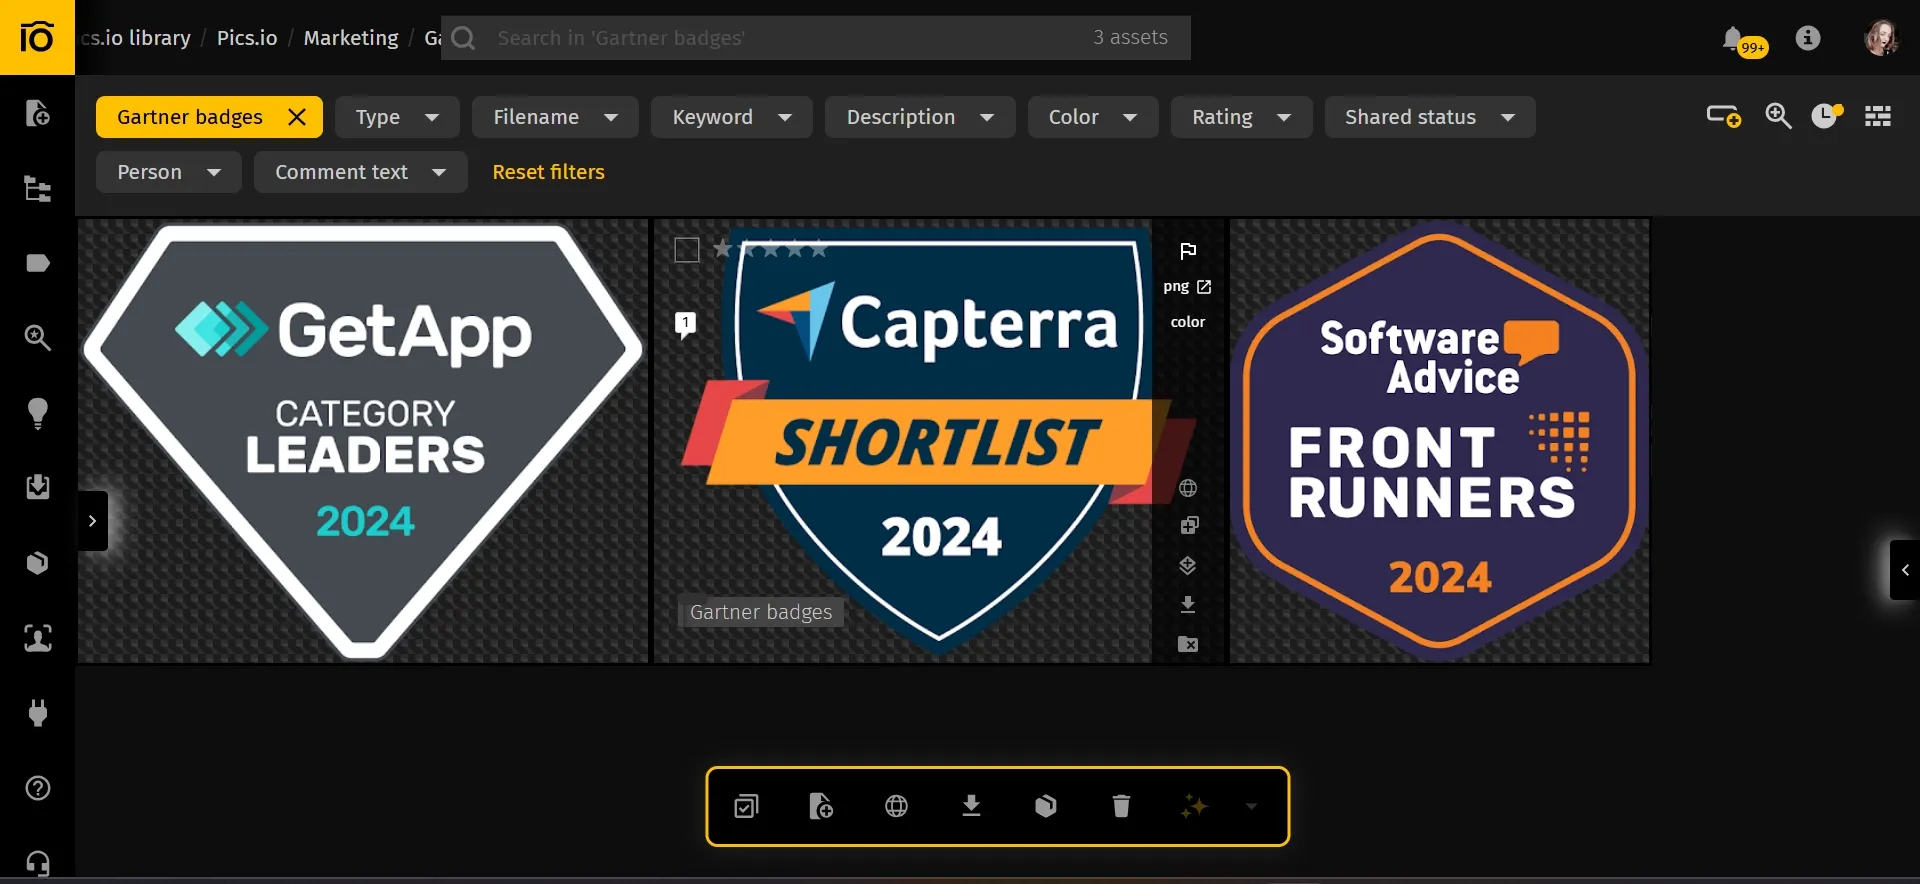
Task: Open the GetApp Category Leaders thumbnail
Action: [x=363, y=441]
